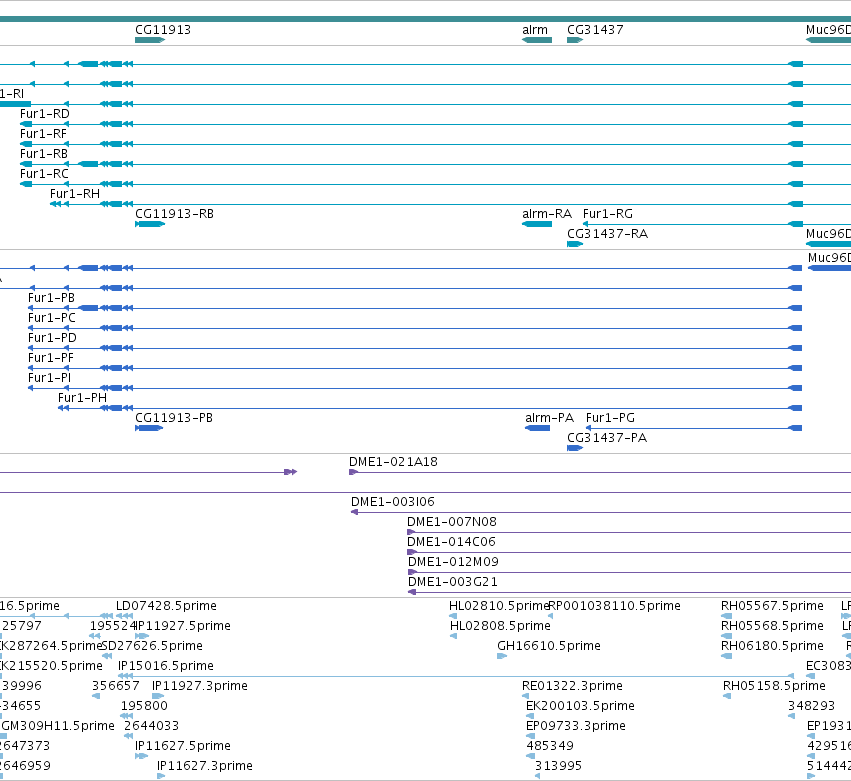Select BAC clone DME1-007N08
851x781 pixels.
tap(452, 522)
